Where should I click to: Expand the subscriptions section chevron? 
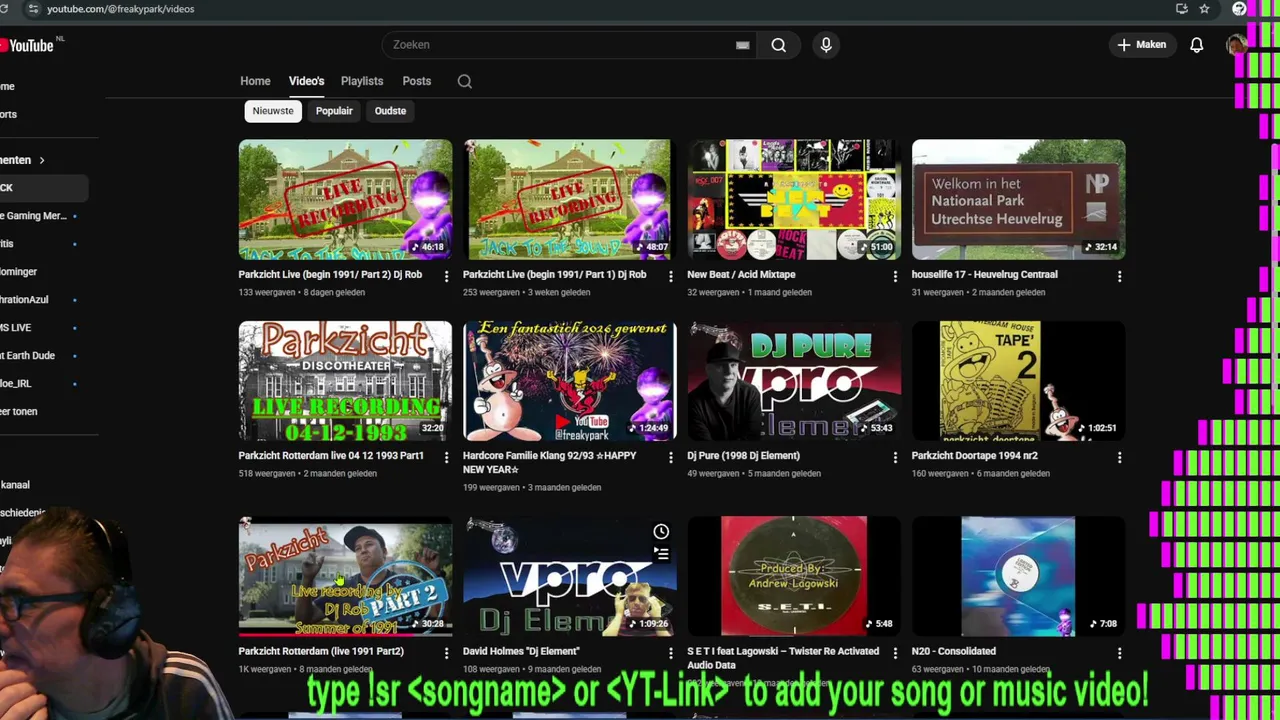(42, 160)
